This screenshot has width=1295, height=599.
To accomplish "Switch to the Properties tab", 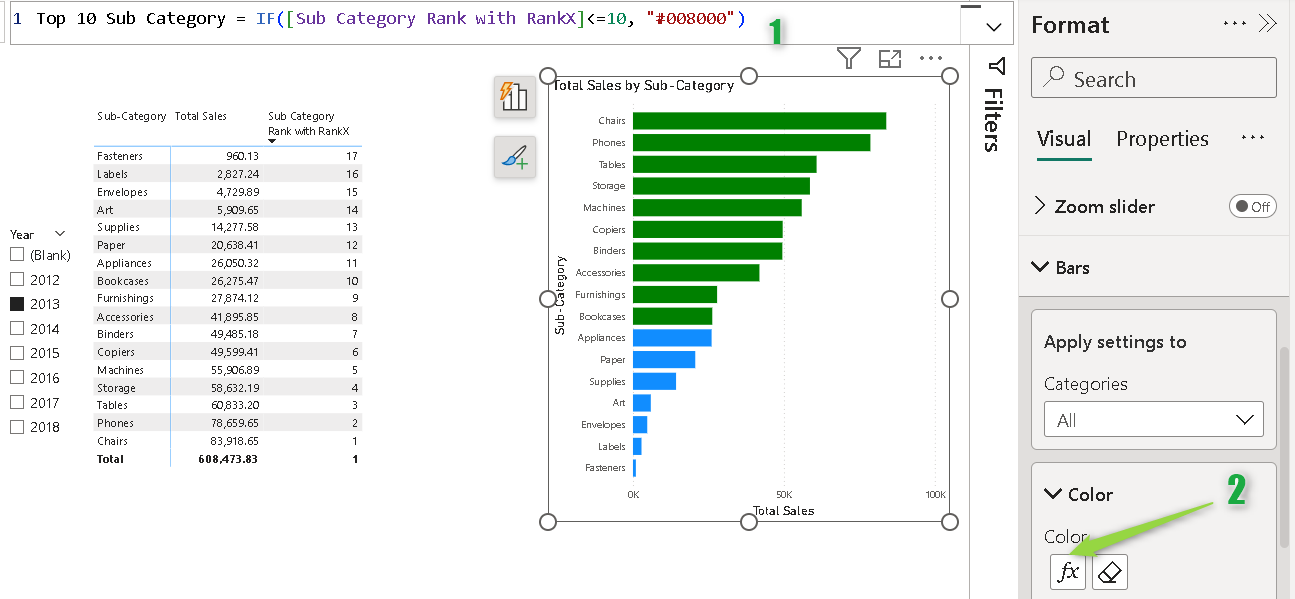I will pyautogui.click(x=1162, y=139).
